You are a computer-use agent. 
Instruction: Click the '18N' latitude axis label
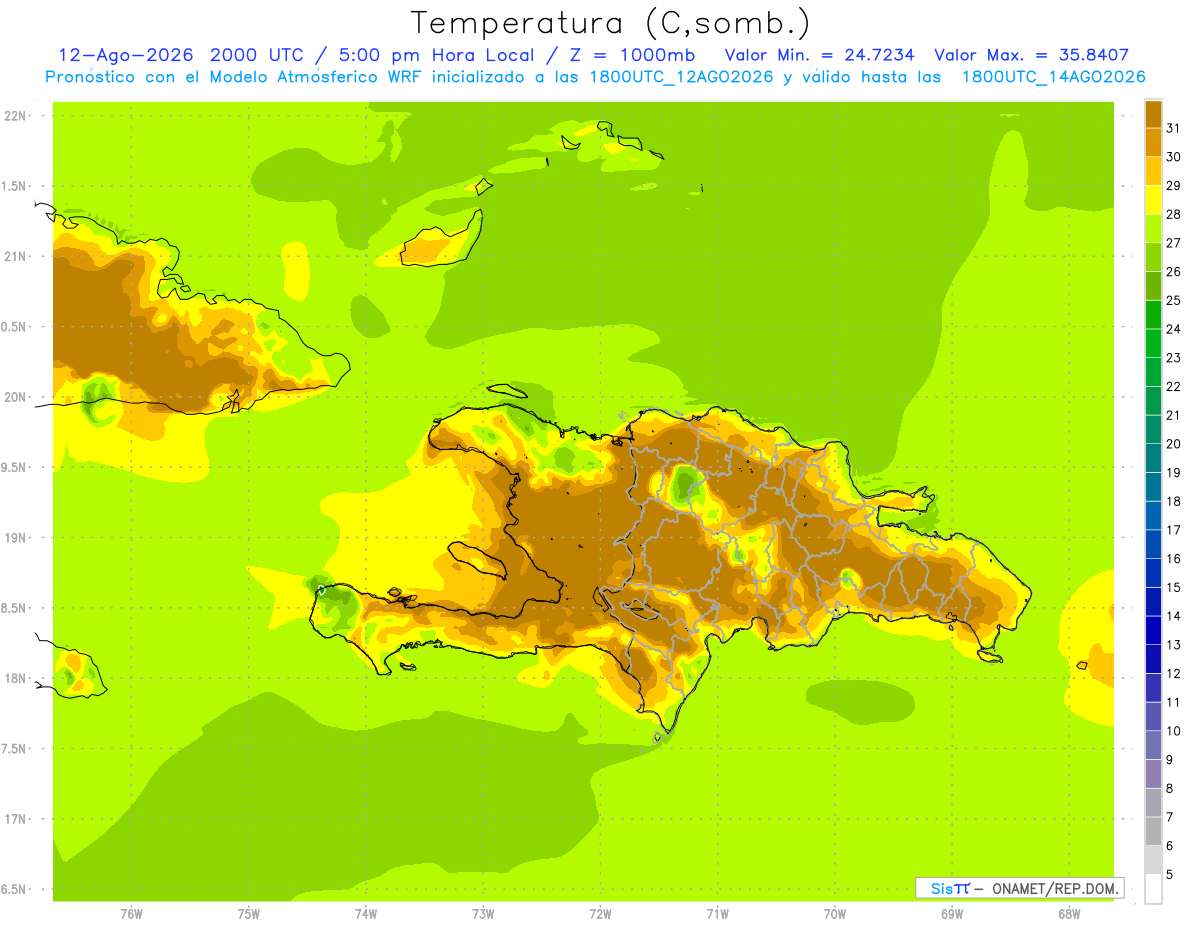tap(15, 678)
